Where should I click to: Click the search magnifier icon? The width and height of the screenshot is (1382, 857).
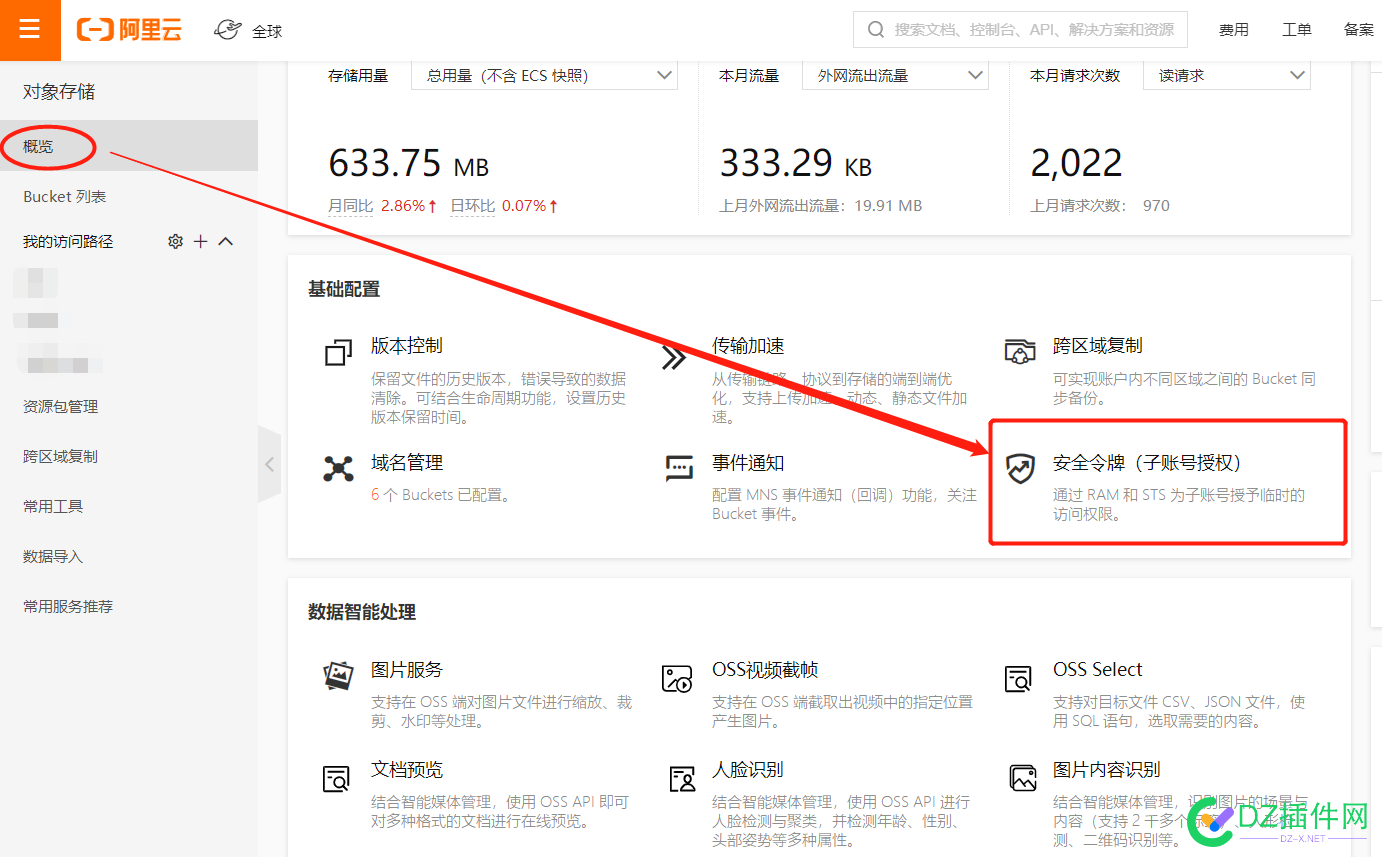point(876,30)
